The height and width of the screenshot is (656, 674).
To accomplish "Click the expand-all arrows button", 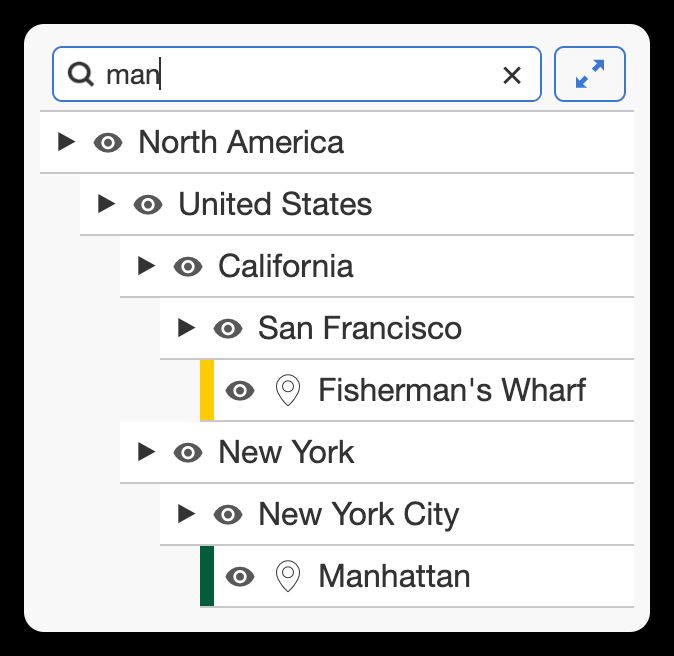I will [590, 74].
